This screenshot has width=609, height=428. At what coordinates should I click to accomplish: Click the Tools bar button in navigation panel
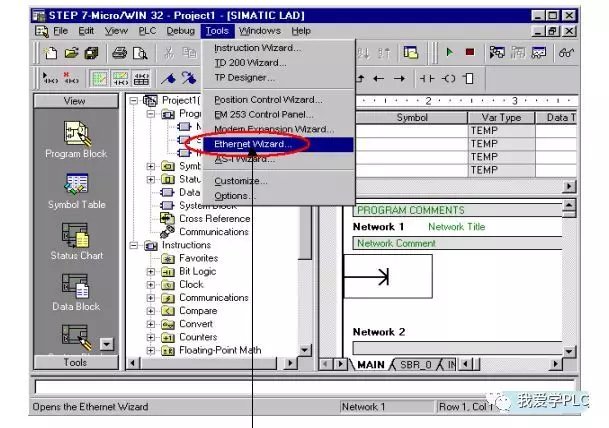[75, 363]
